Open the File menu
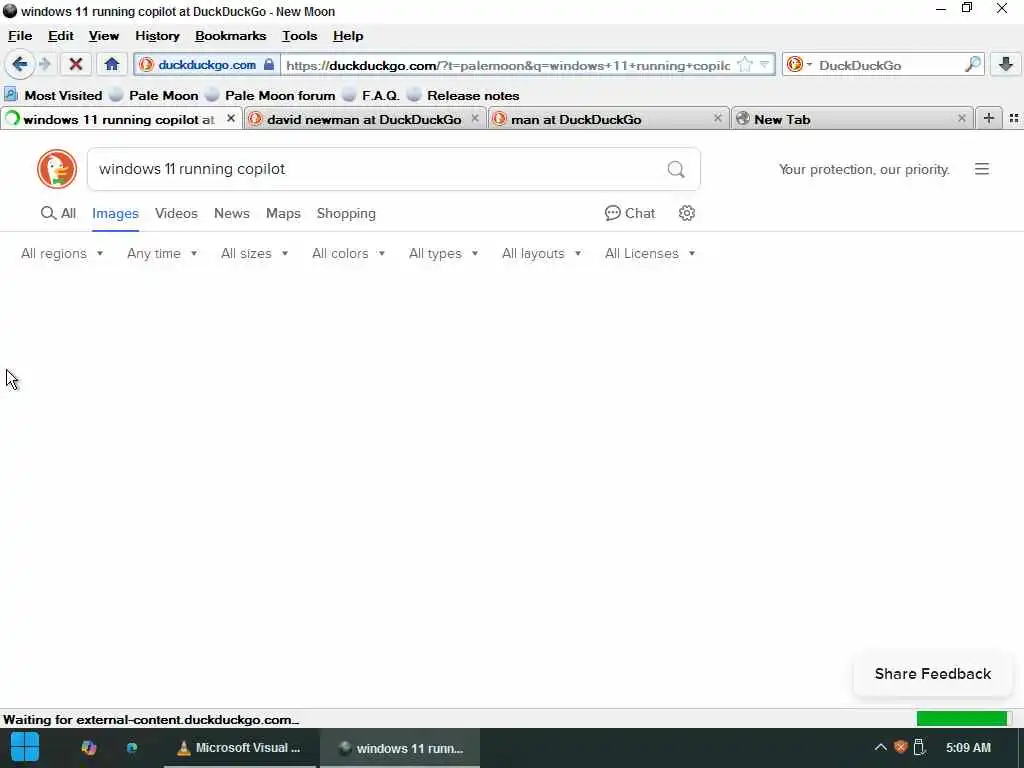 pyautogui.click(x=20, y=36)
